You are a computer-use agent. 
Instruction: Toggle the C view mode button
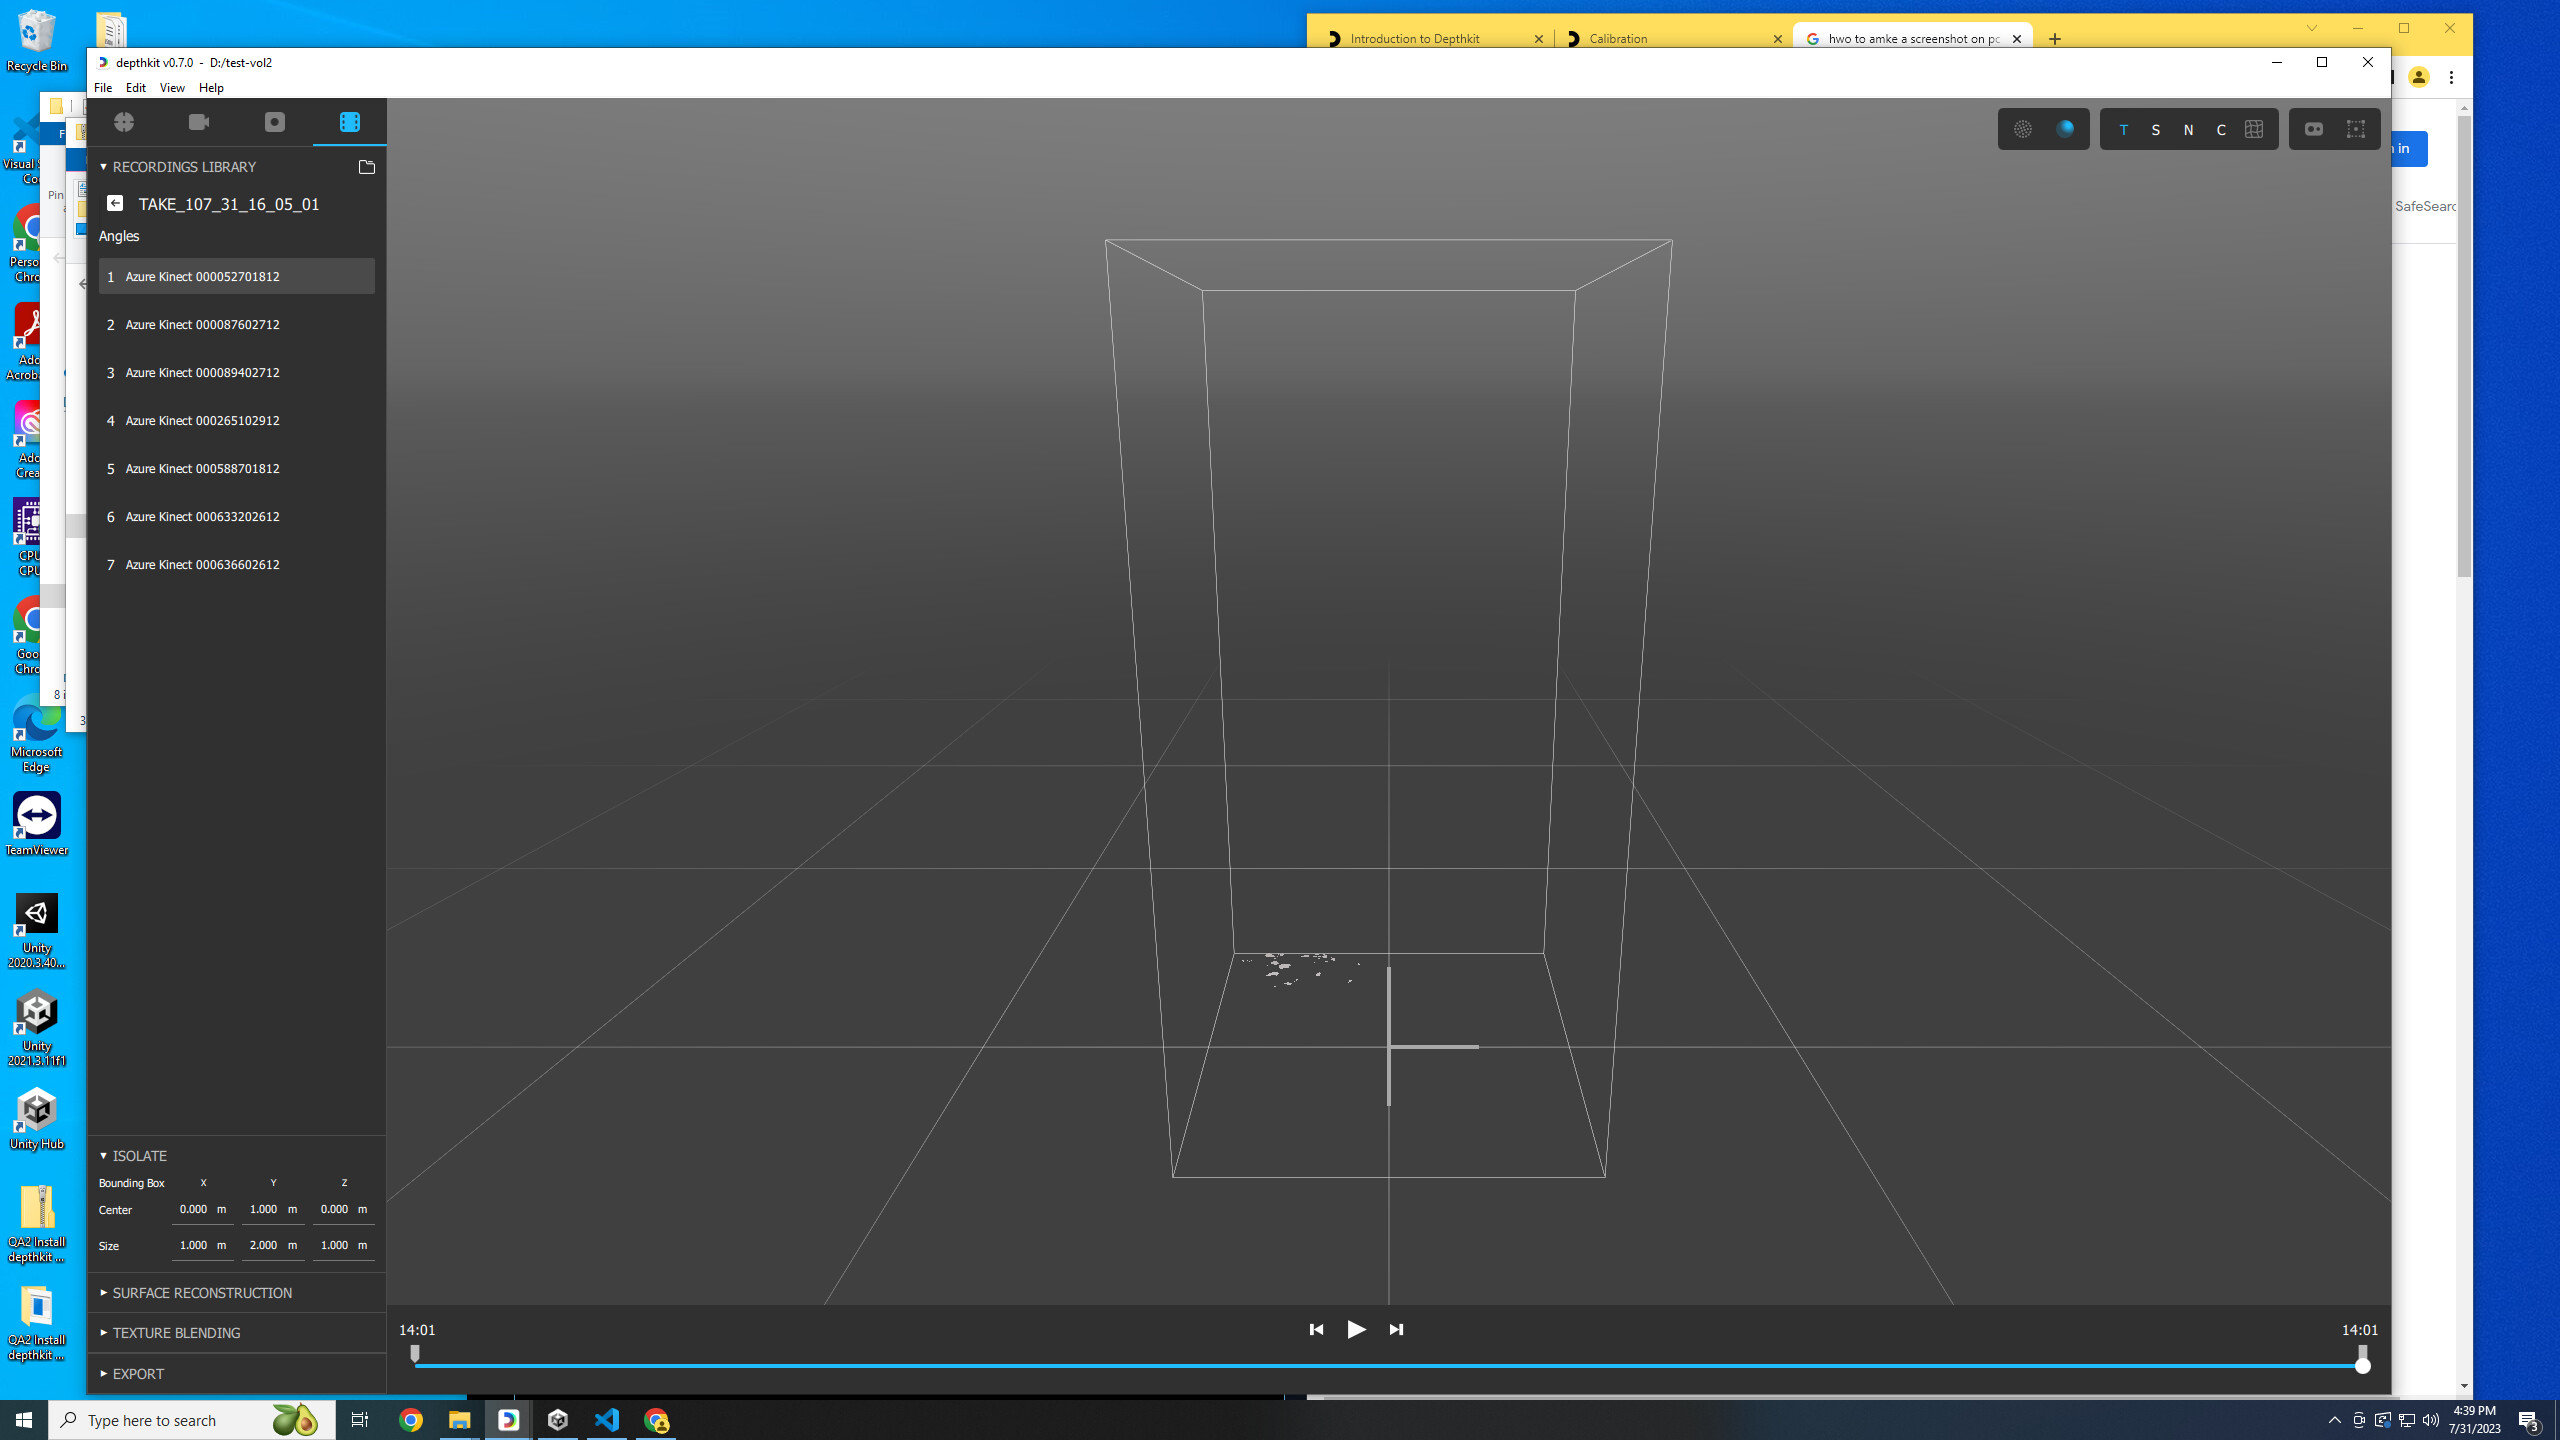[2221, 130]
